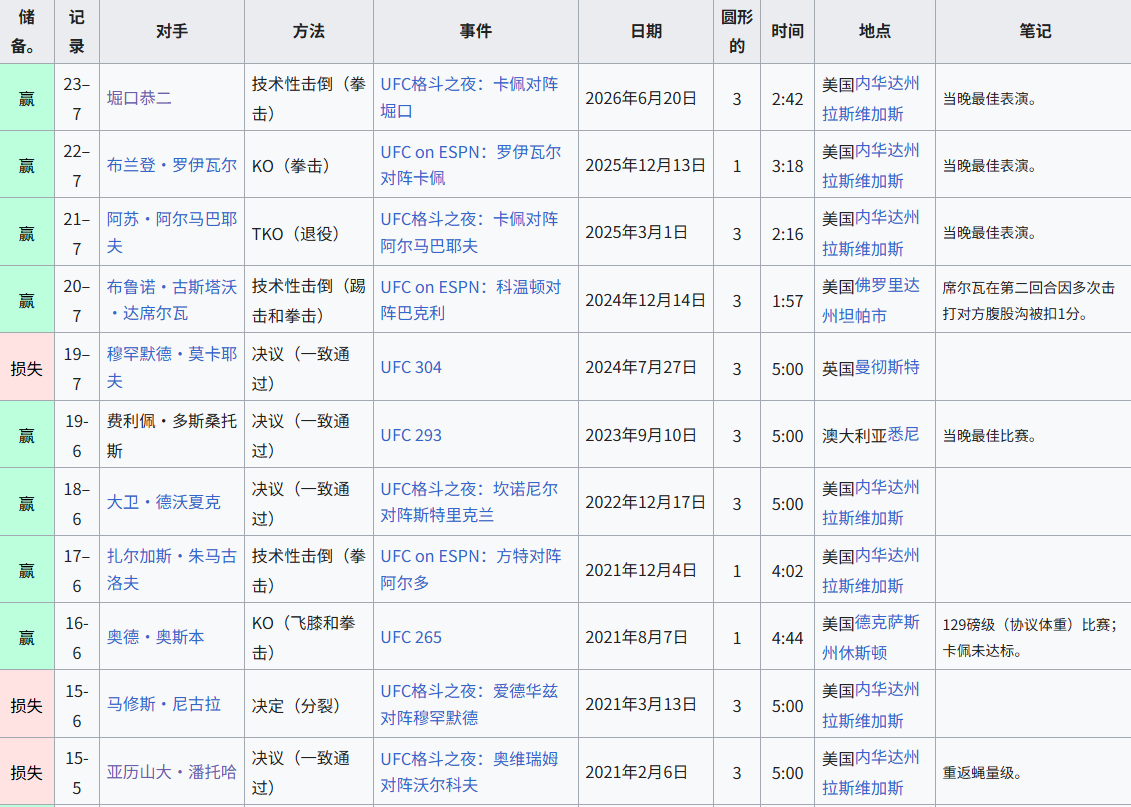Click the 日期 column header
1131x807 pixels.
pos(646,31)
